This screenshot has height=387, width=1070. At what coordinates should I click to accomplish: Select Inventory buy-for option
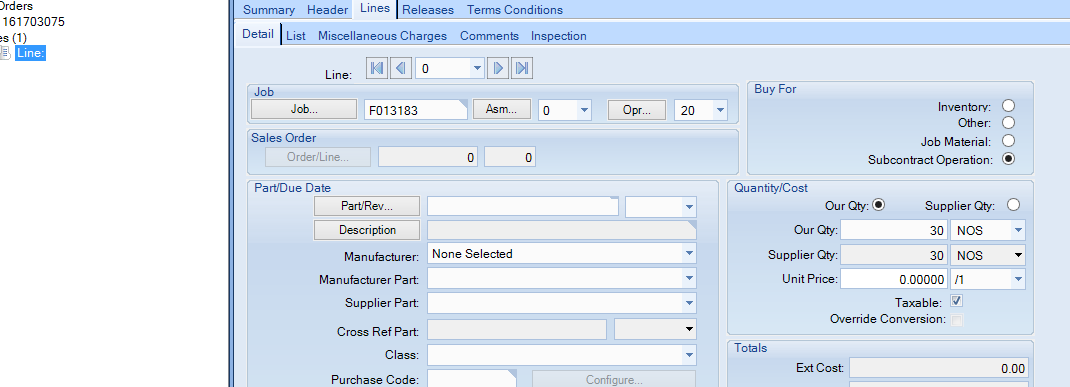point(1008,106)
